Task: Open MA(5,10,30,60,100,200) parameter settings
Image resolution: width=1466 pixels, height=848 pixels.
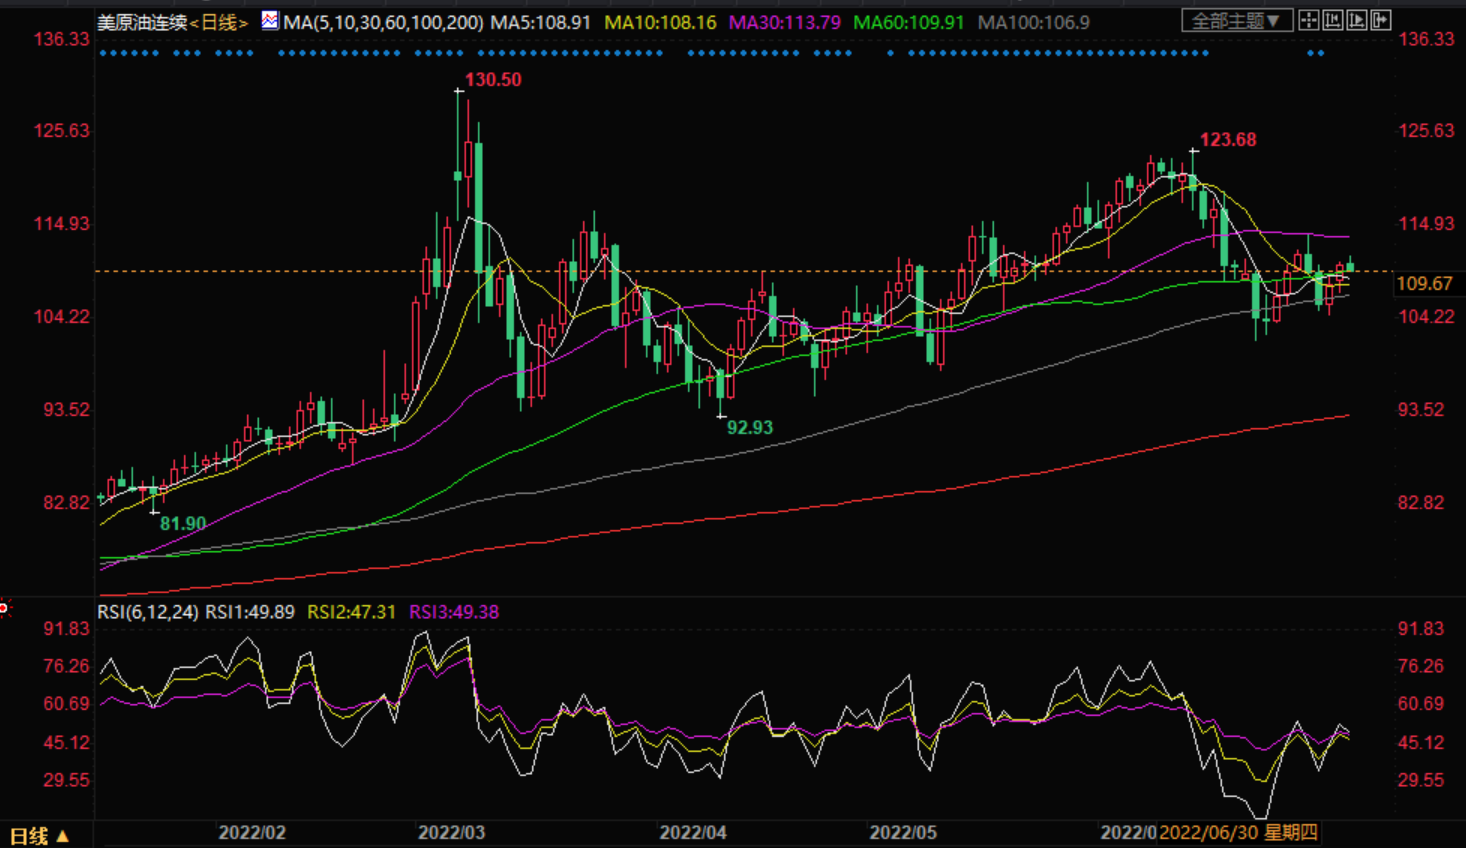Action: coord(383,22)
